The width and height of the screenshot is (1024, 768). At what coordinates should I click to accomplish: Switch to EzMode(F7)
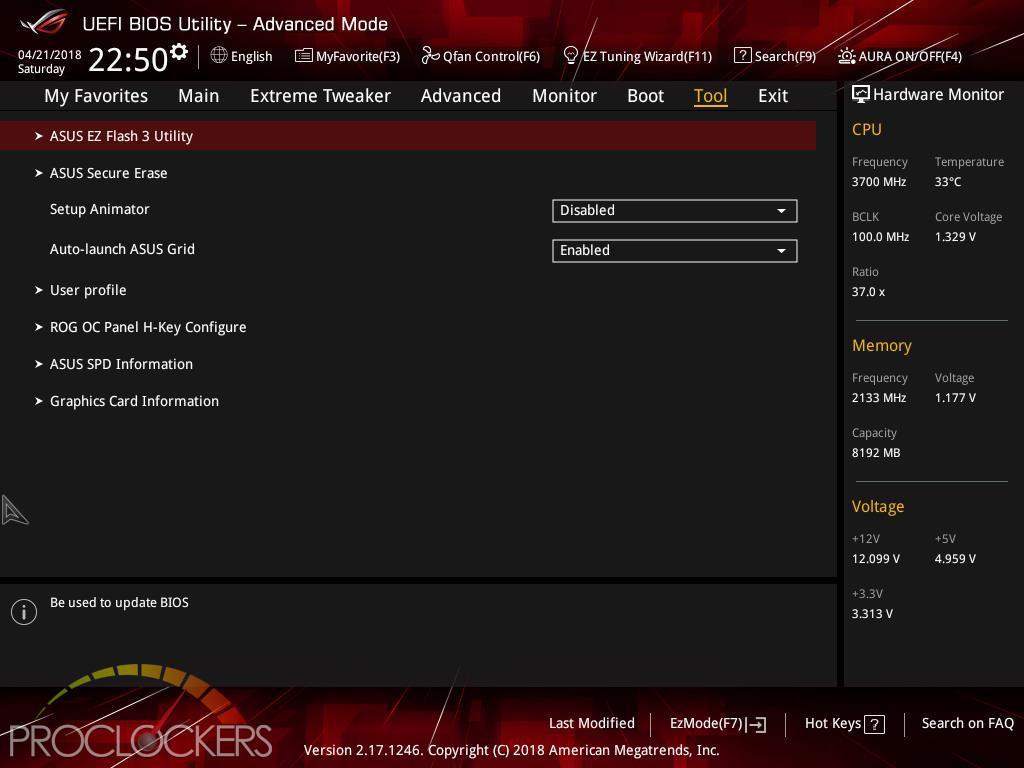[x=718, y=724]
